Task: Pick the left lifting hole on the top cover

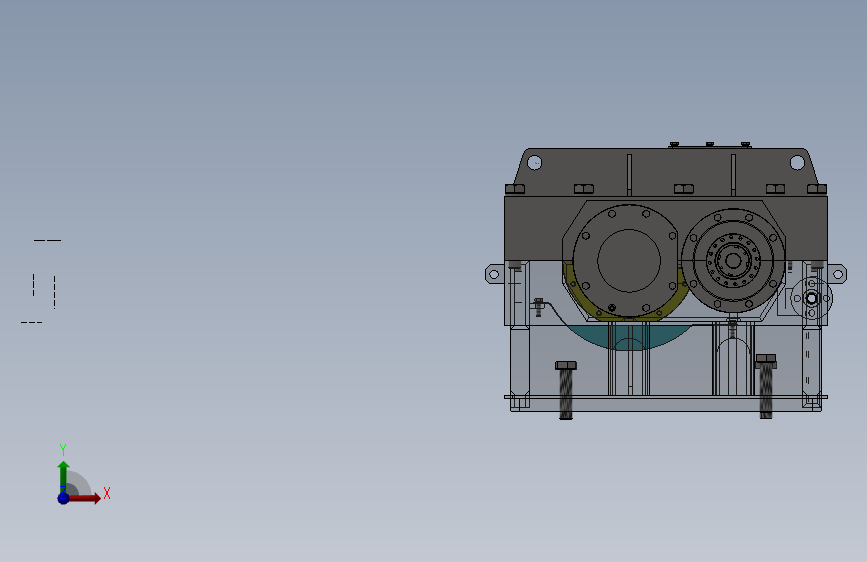Action: tap(535, 163)
